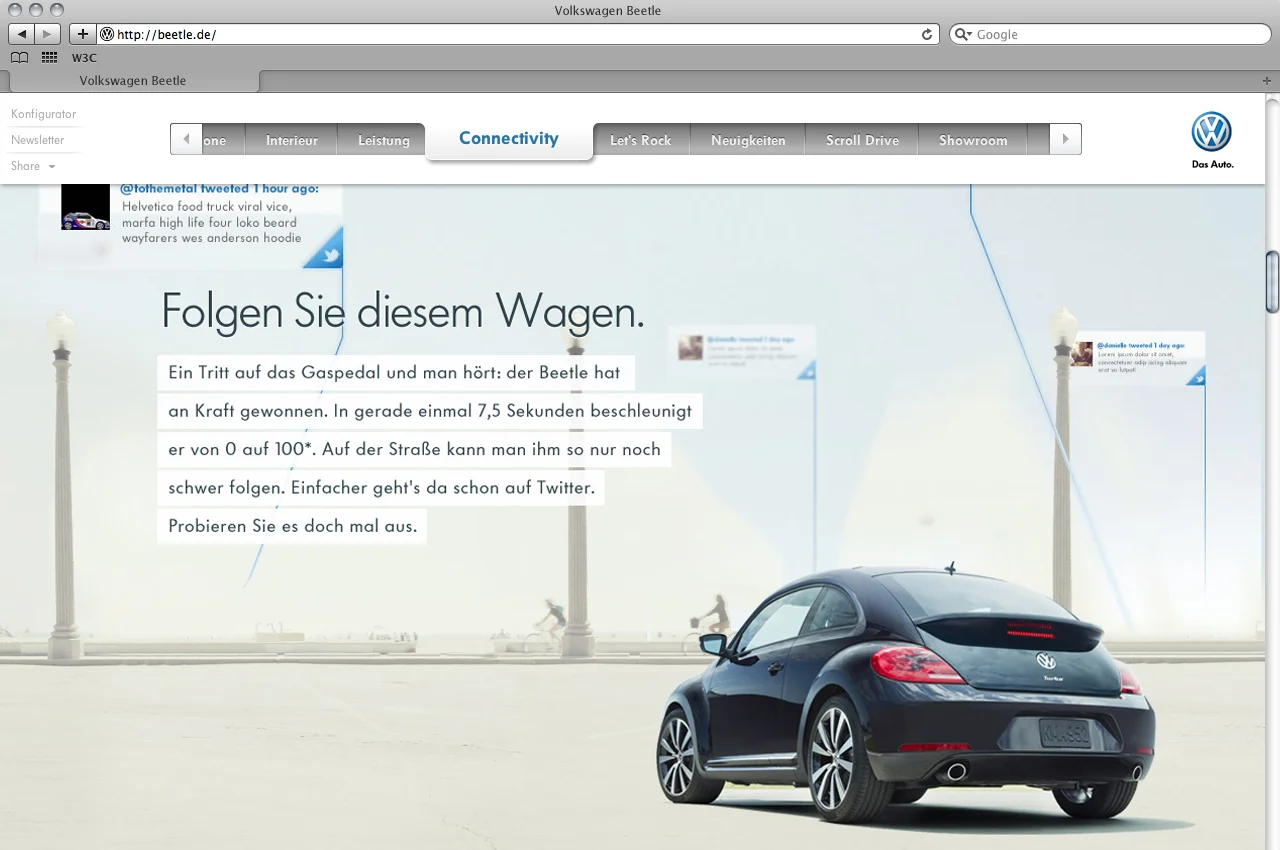Viewport: 1280px width, 850px height.
Task: Click the @danielle tweet avatar by the right lamppost
Action: click(1082, 353)
